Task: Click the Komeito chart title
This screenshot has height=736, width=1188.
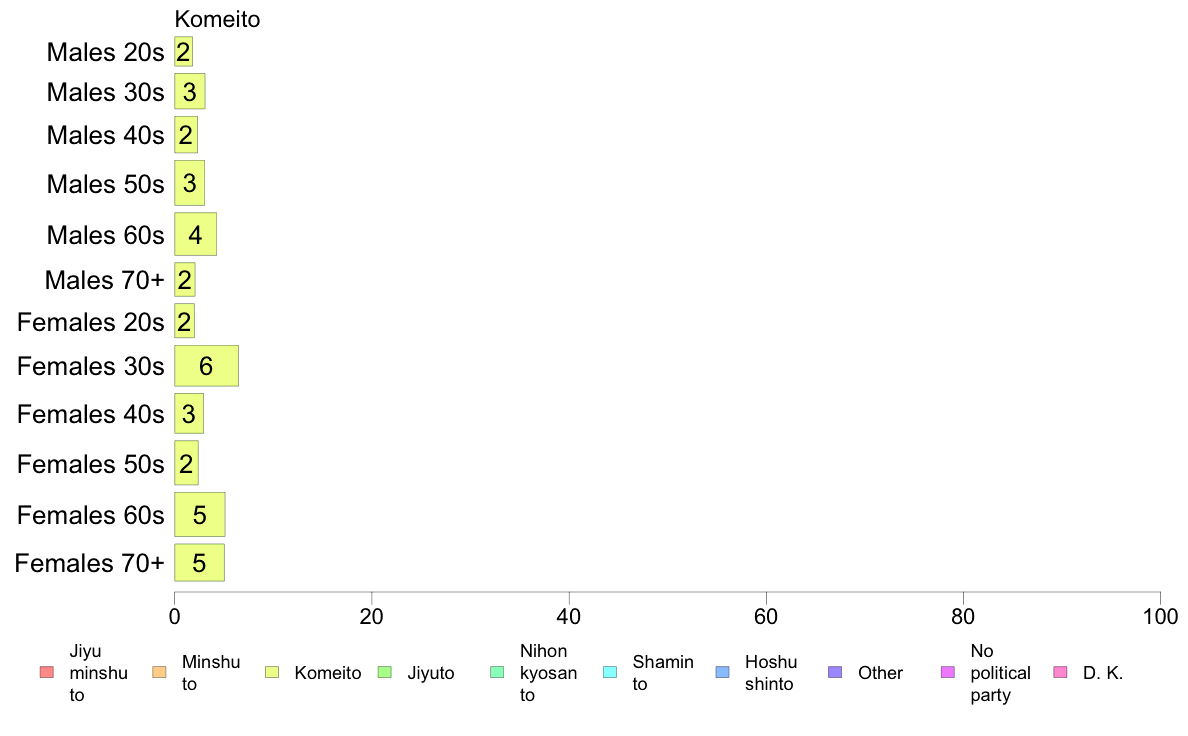Action: tap(217, 19)
